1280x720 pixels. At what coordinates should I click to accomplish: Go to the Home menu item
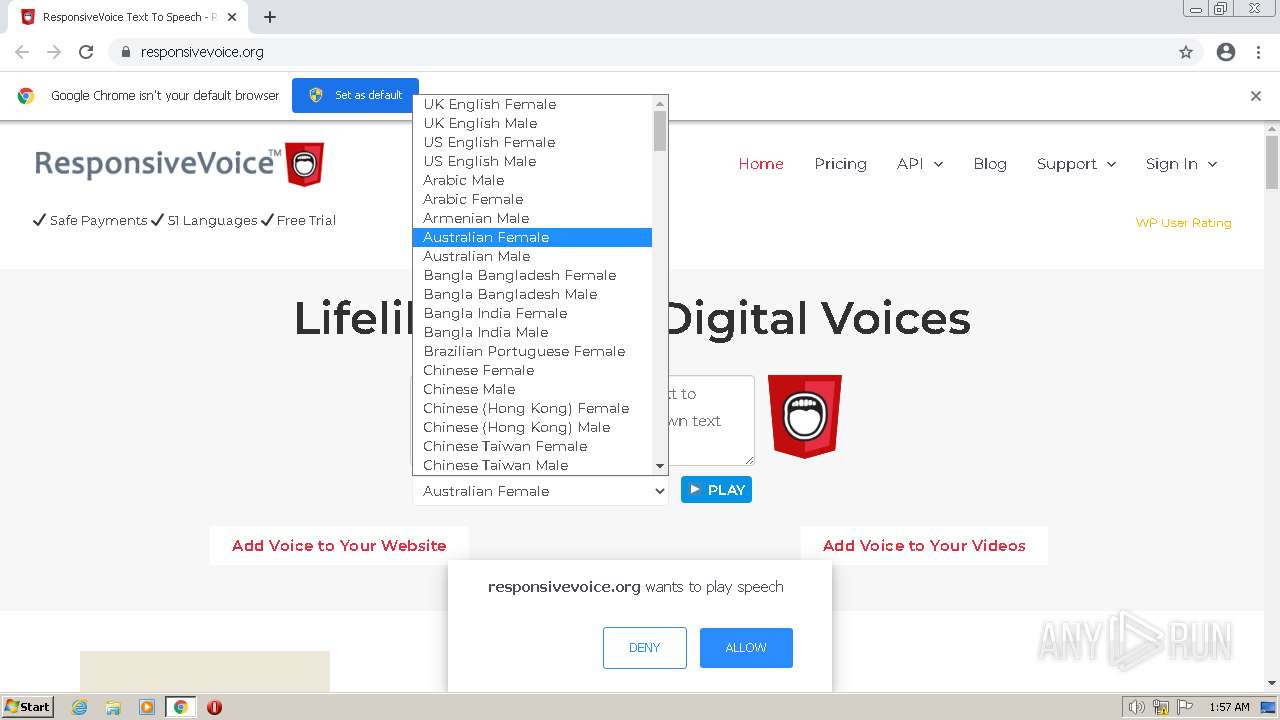tap(761, 164)
